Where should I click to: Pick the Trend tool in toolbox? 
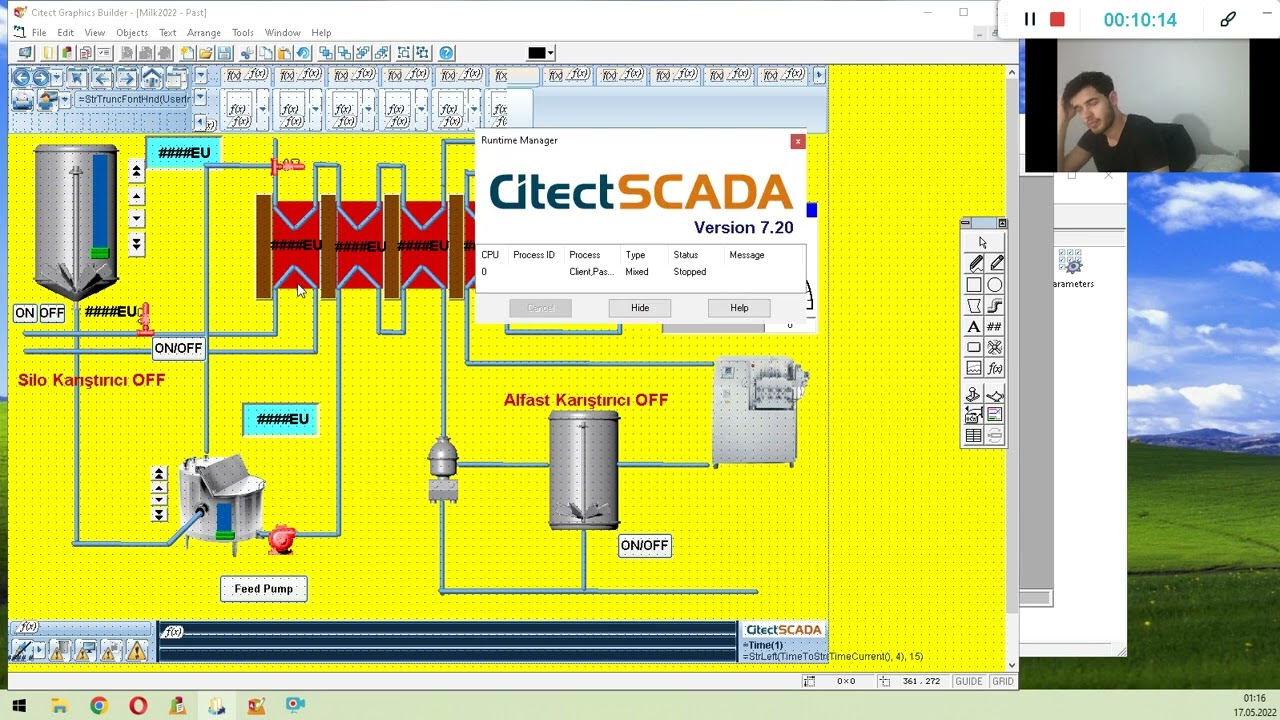click(x=974, y=369)
